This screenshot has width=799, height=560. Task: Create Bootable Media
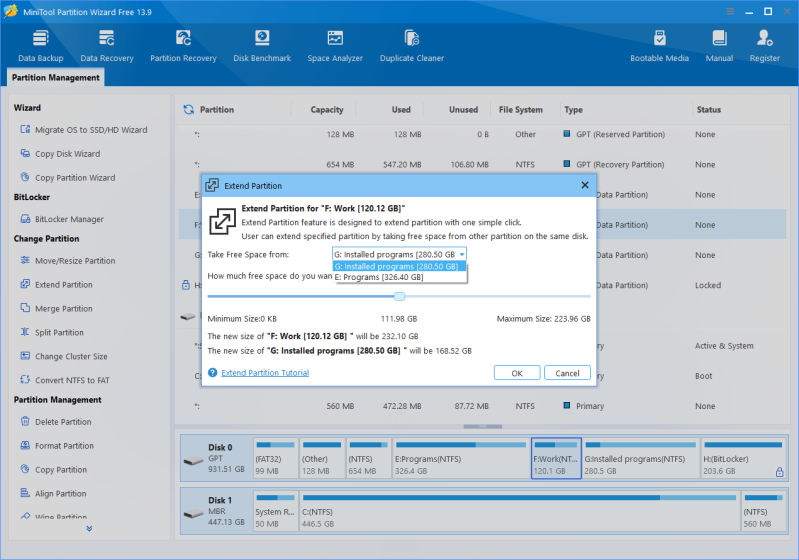click(659, 46)
